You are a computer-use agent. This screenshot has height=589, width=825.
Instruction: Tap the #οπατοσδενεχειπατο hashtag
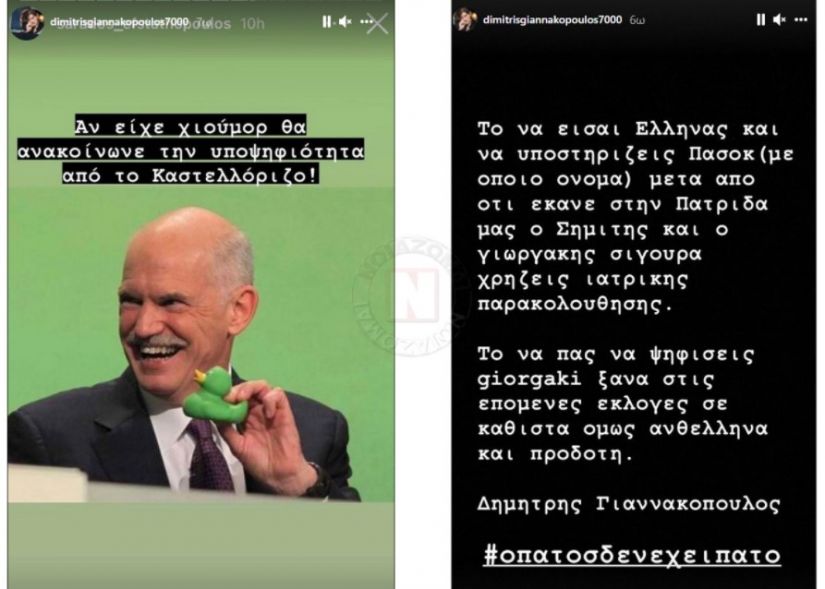(x=632, y=555)
